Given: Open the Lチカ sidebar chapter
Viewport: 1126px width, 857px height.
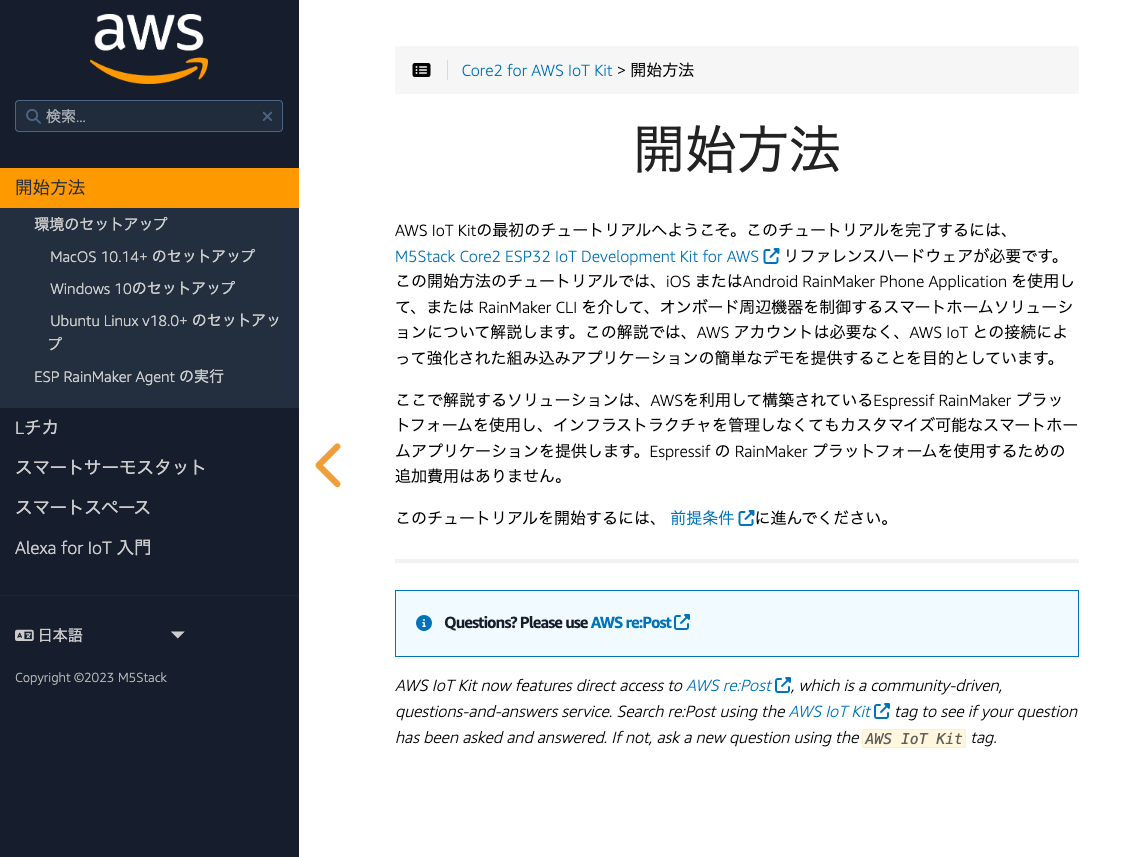Looking at the screenshot, I should click(x=37, y=428).
